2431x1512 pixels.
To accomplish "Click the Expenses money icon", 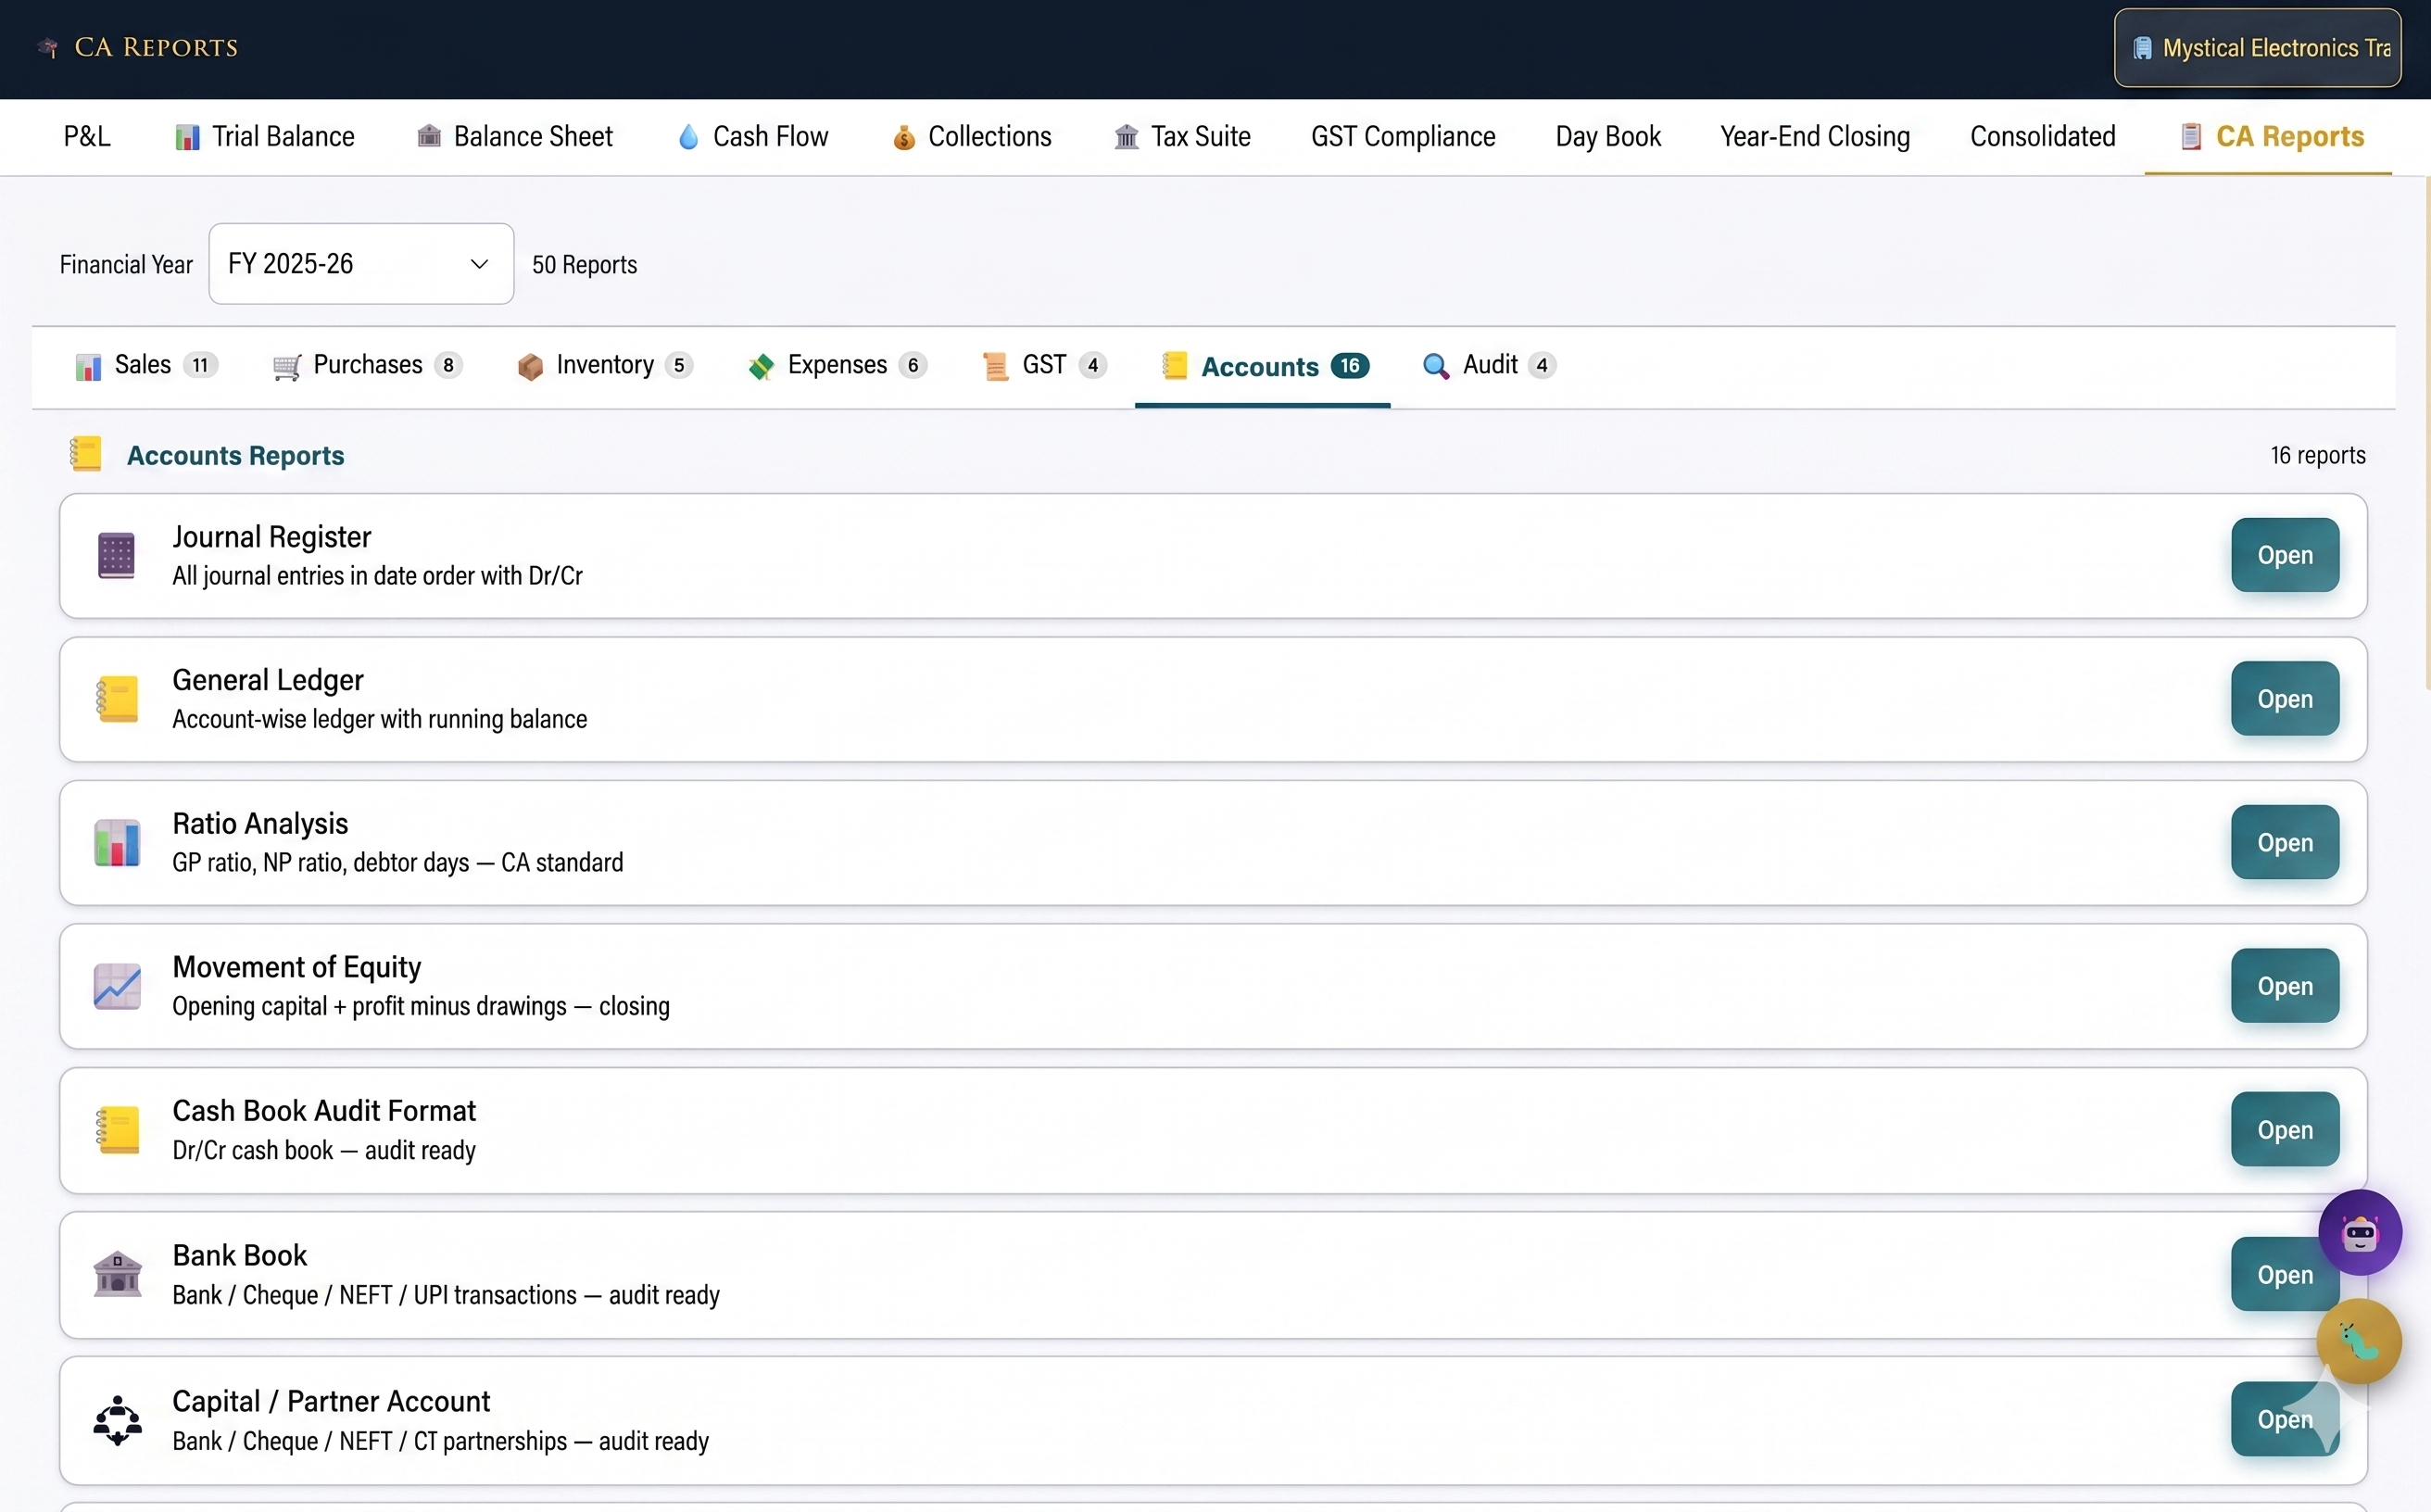I will [x=761, y=367].
